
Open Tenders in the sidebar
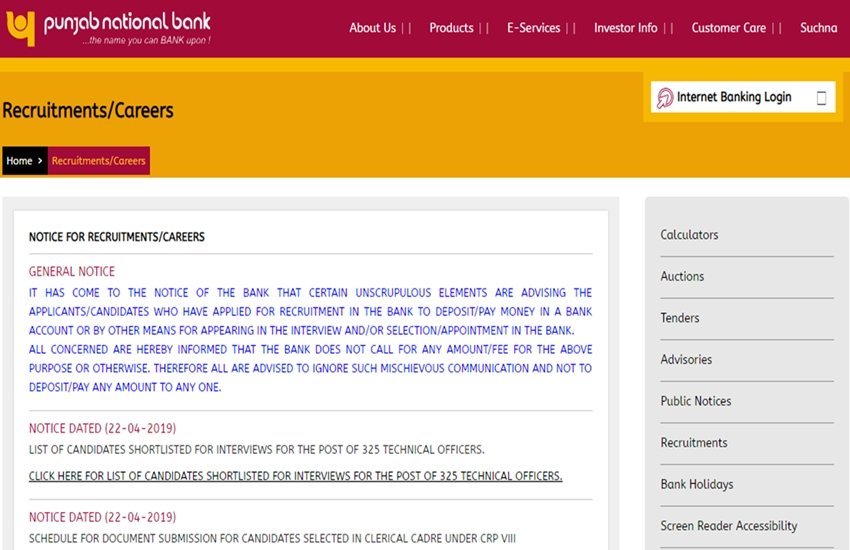(680, 318)
